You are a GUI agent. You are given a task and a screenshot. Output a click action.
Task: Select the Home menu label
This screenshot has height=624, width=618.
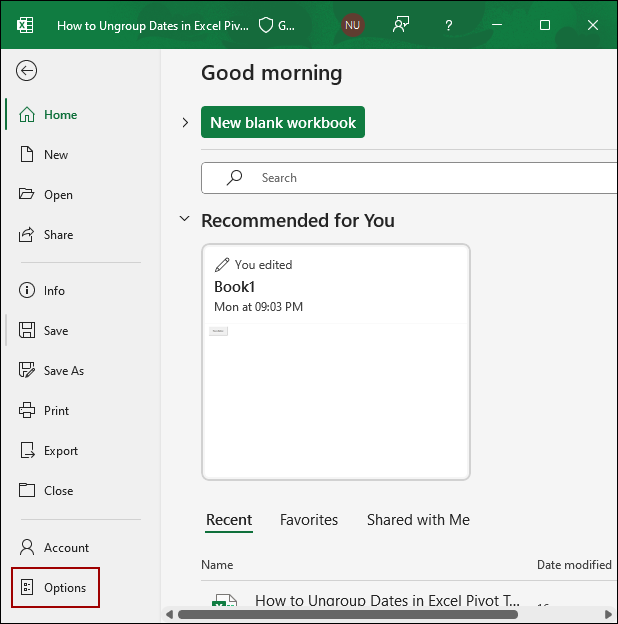coord(60,115)
